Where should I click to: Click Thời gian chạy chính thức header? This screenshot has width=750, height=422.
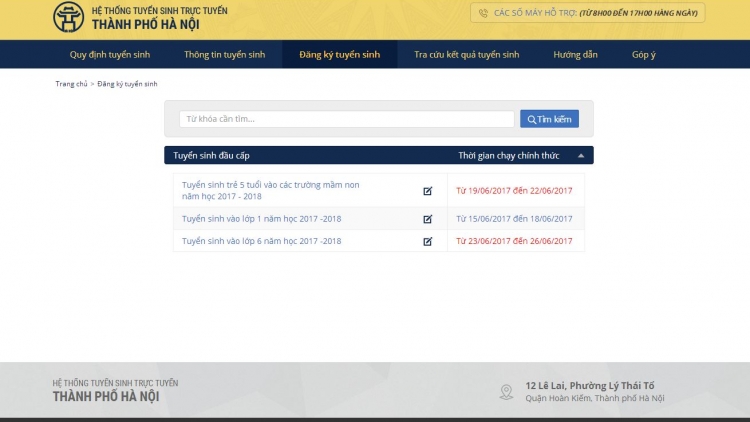pyautogui.click(x=508, y=155)
